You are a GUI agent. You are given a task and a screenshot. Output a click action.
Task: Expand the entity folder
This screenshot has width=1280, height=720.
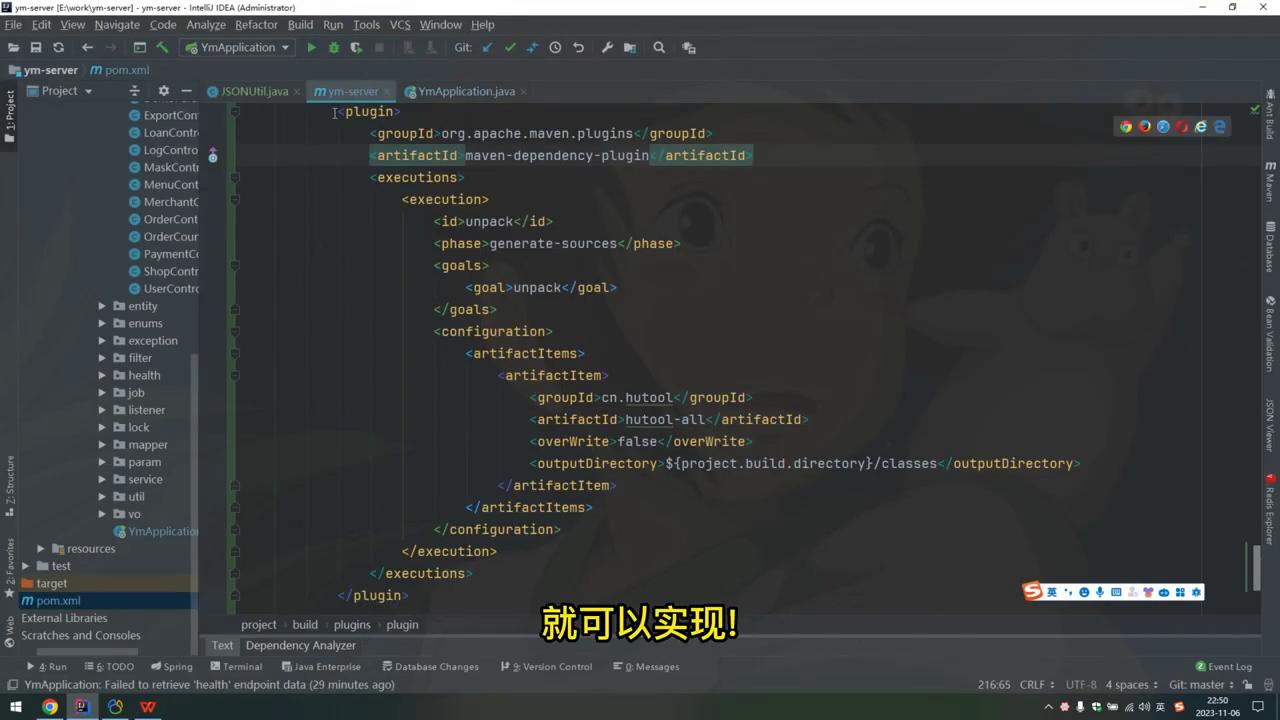click(102, 306)
